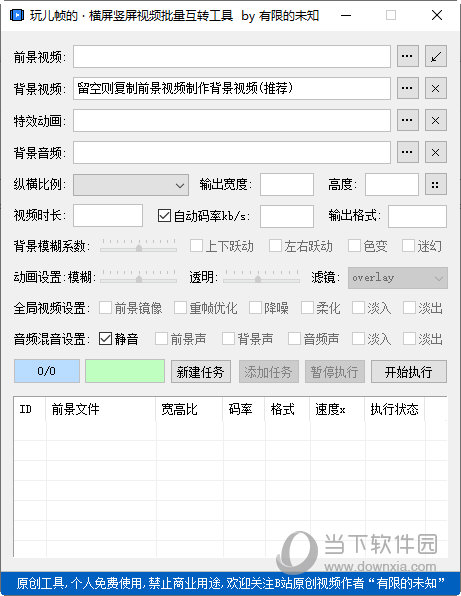Click the blue 0/0 progress counter

click(47, 371)
